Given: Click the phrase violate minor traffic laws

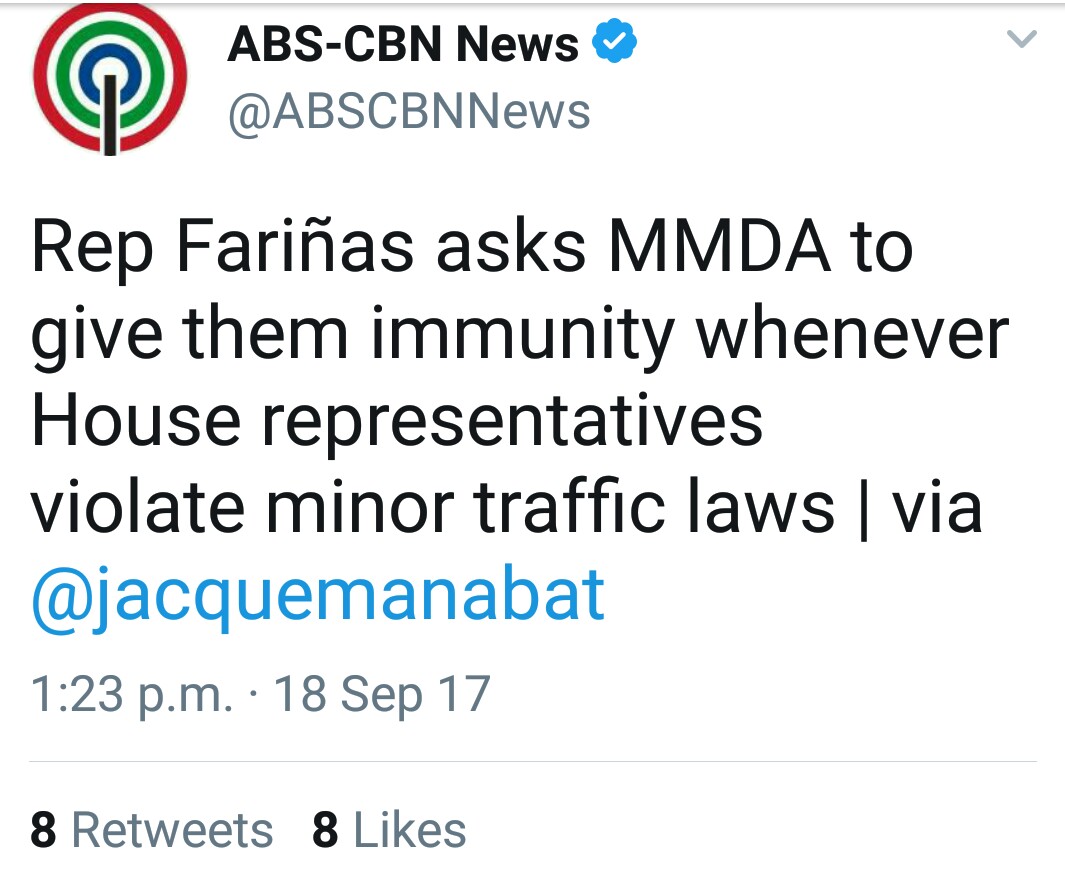Looking at the screenshot, I should (x=432, y=507).
